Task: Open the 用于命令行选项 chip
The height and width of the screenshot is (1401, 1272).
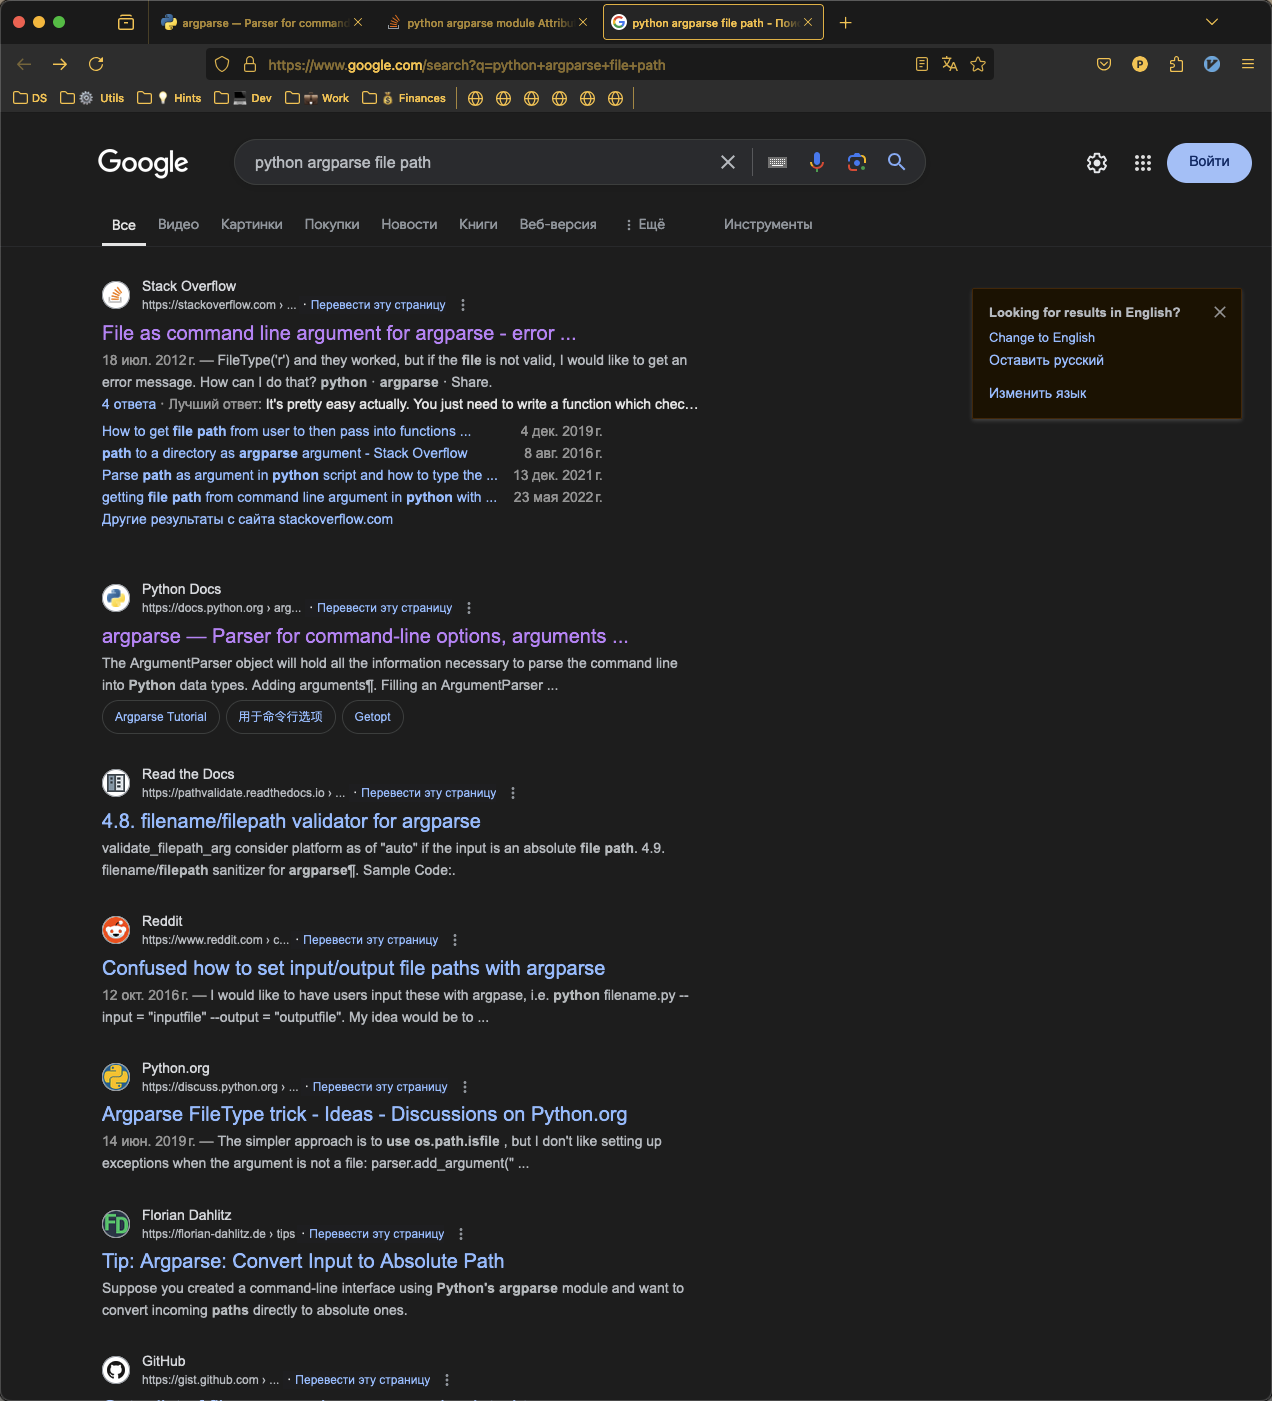Action: 281,717
